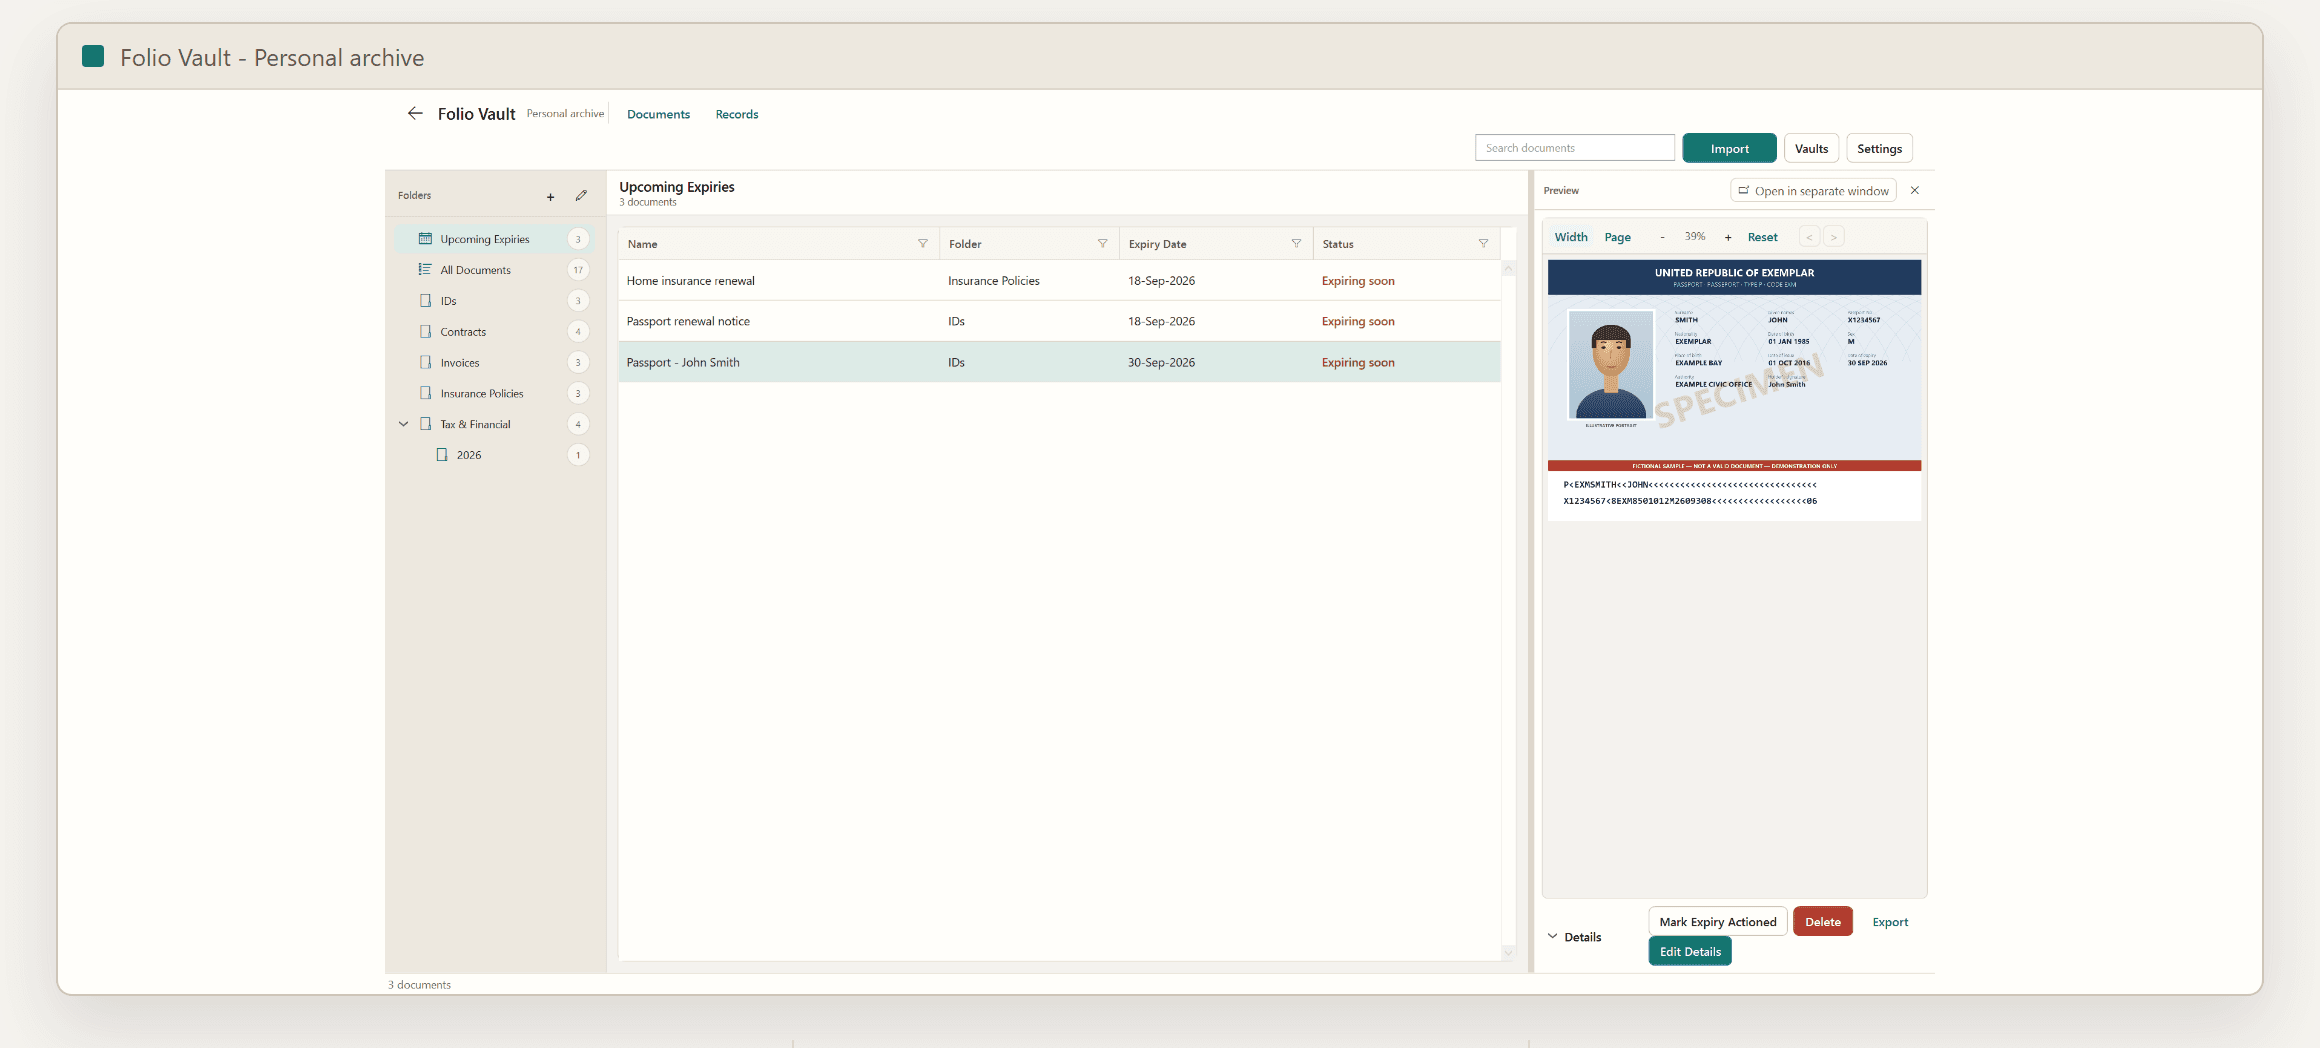Open Vaults
Image resolution: width=2320 pixels, height=1048 pixels.
1811,148
